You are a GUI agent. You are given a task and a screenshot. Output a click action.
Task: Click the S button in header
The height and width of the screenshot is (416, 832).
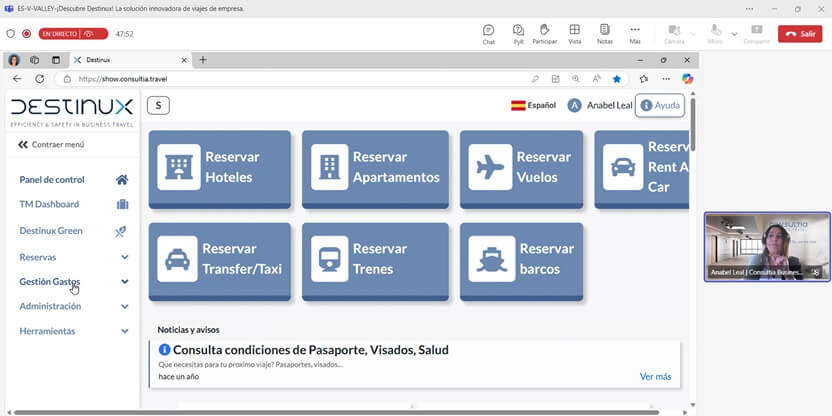tap(158, 105)
